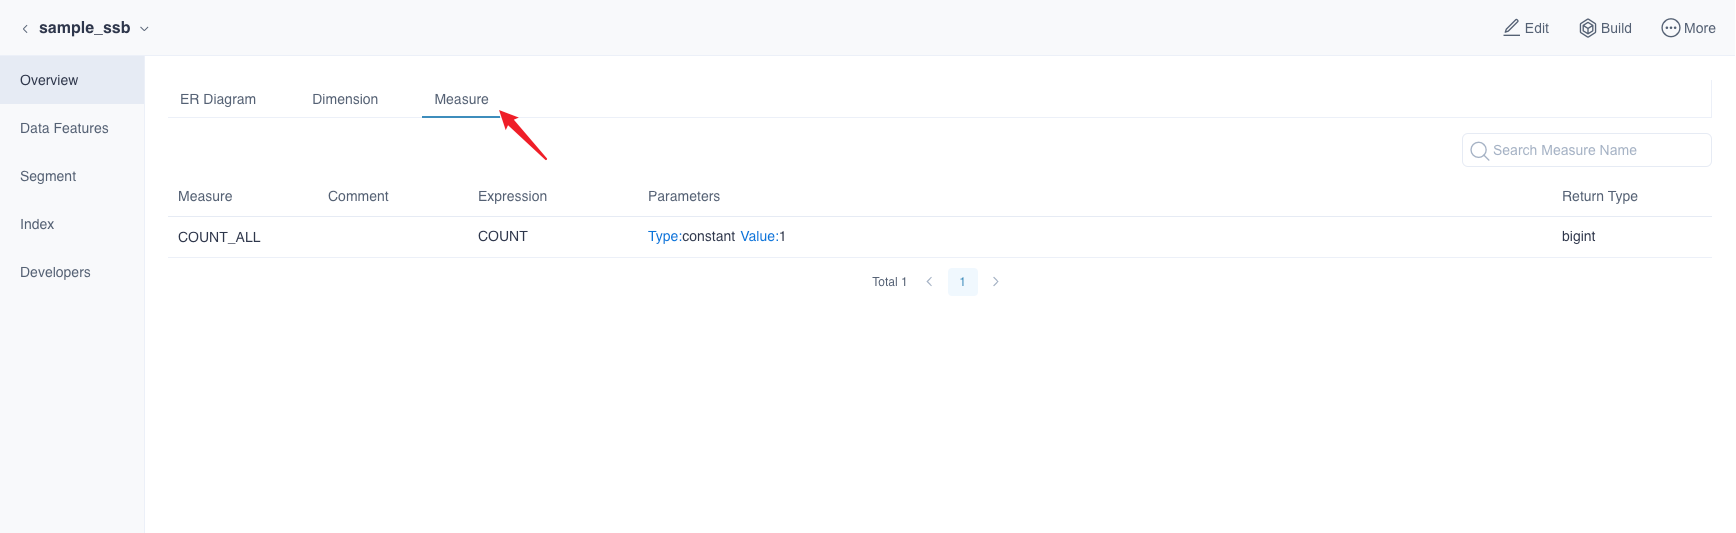Screen dimensions: 1736x533
Task: Expand the sample_ssb model dropdown
Action: [144, 29]
